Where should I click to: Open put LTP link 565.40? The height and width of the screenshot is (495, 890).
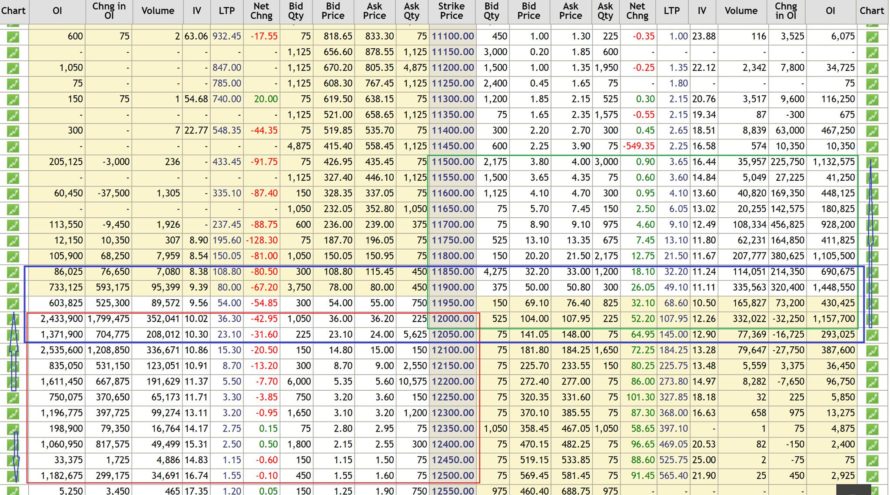(x=673, y=476)
